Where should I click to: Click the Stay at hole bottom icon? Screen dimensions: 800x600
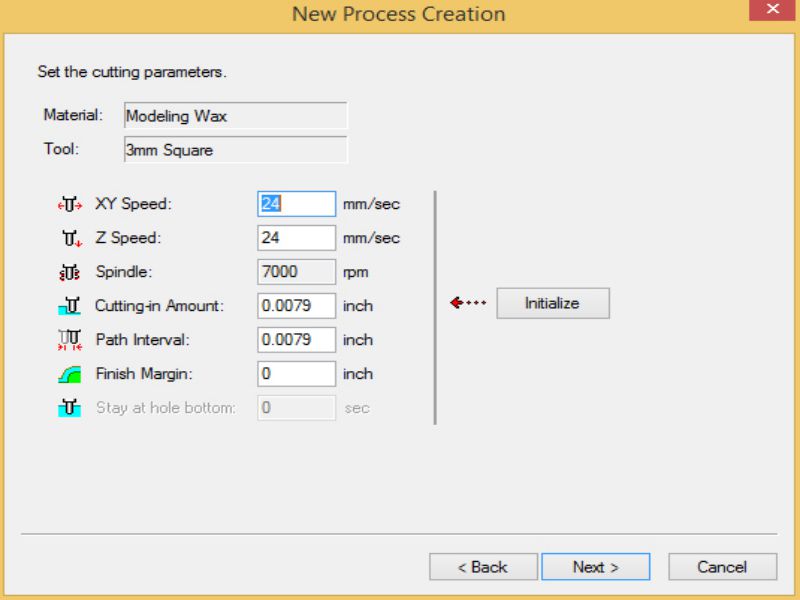click(x=69, y=408)
